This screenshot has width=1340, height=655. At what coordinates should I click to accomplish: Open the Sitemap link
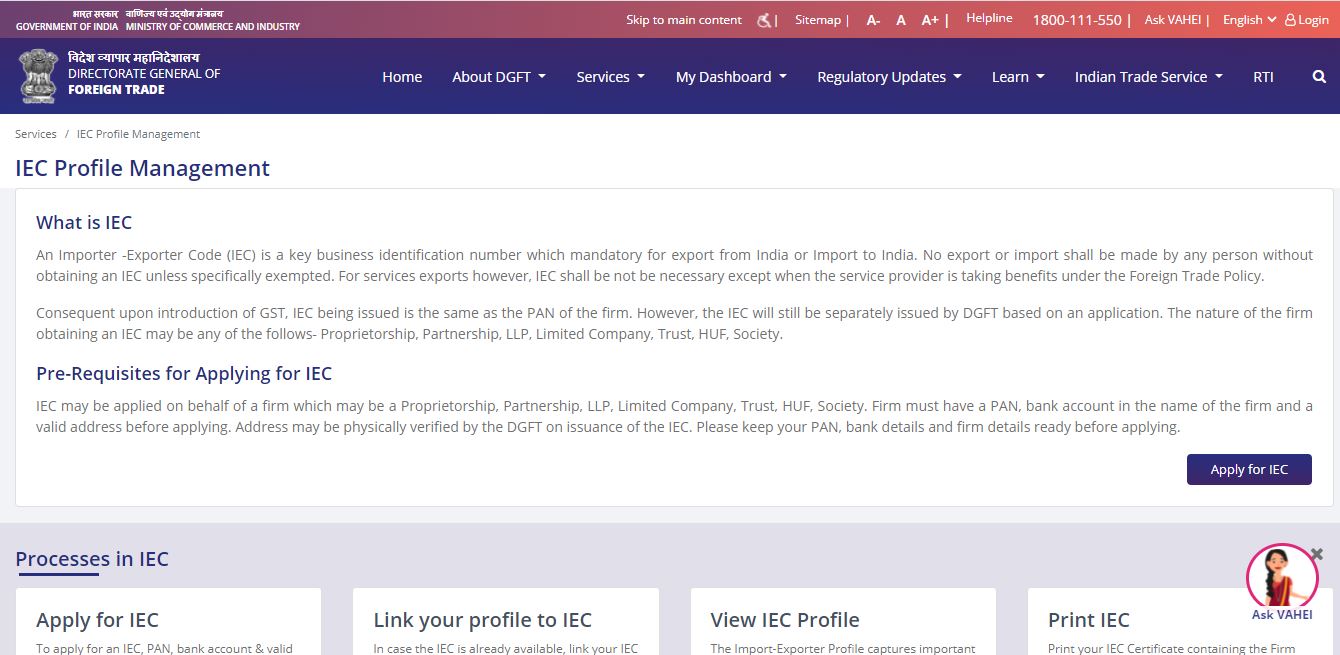click(817, 19)
